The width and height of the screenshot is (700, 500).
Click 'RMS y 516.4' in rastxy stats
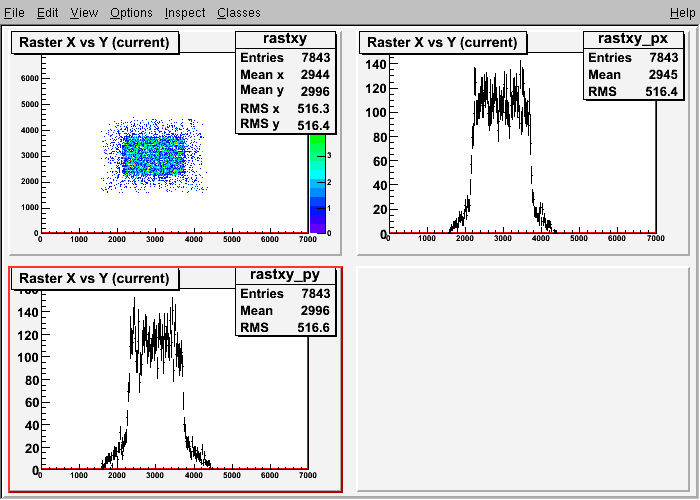point(285,125)
